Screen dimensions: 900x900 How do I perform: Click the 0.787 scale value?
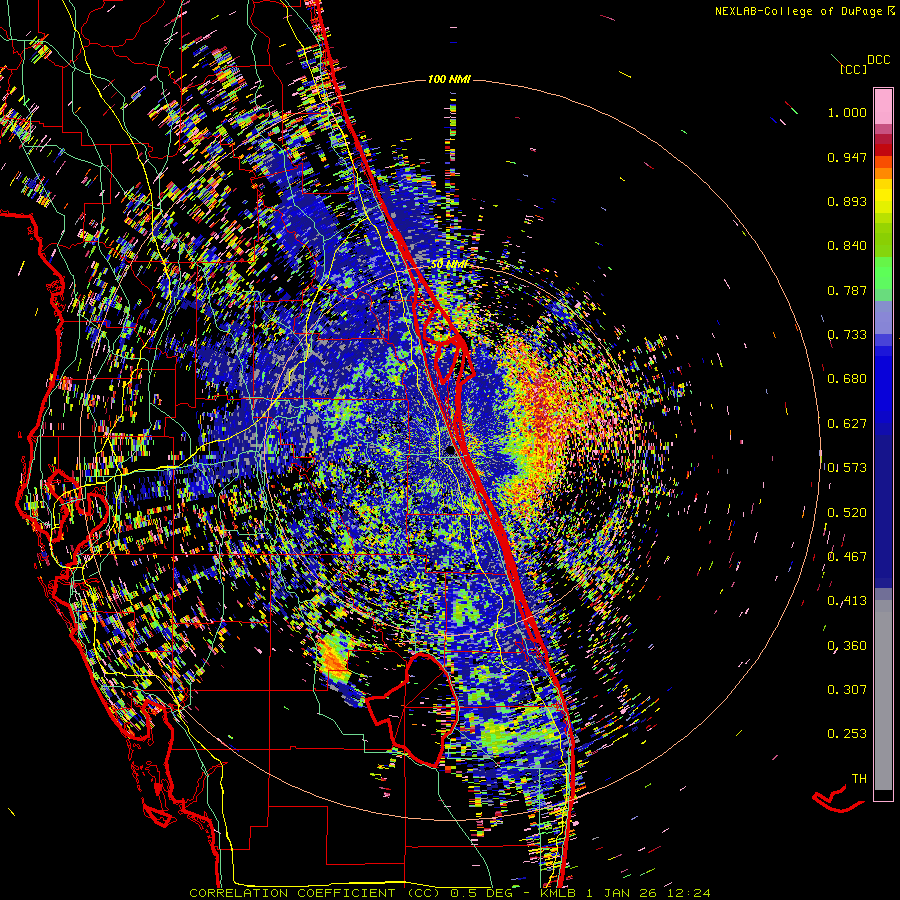(x=847, y=290)
